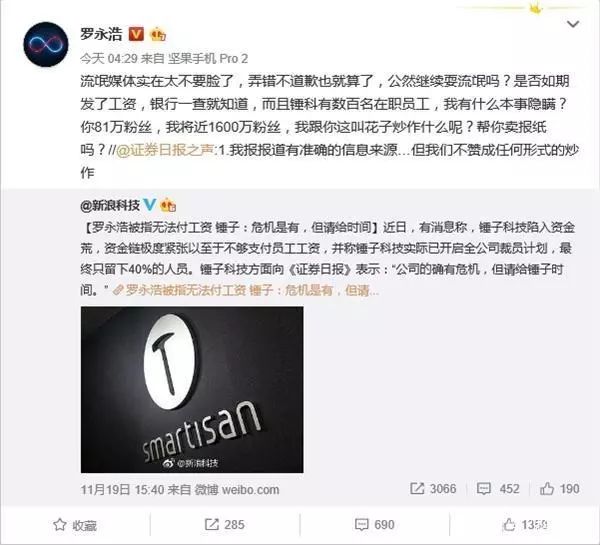Click the membership badge next to 罗永浩
600x545 pixels.
point(158,34)
